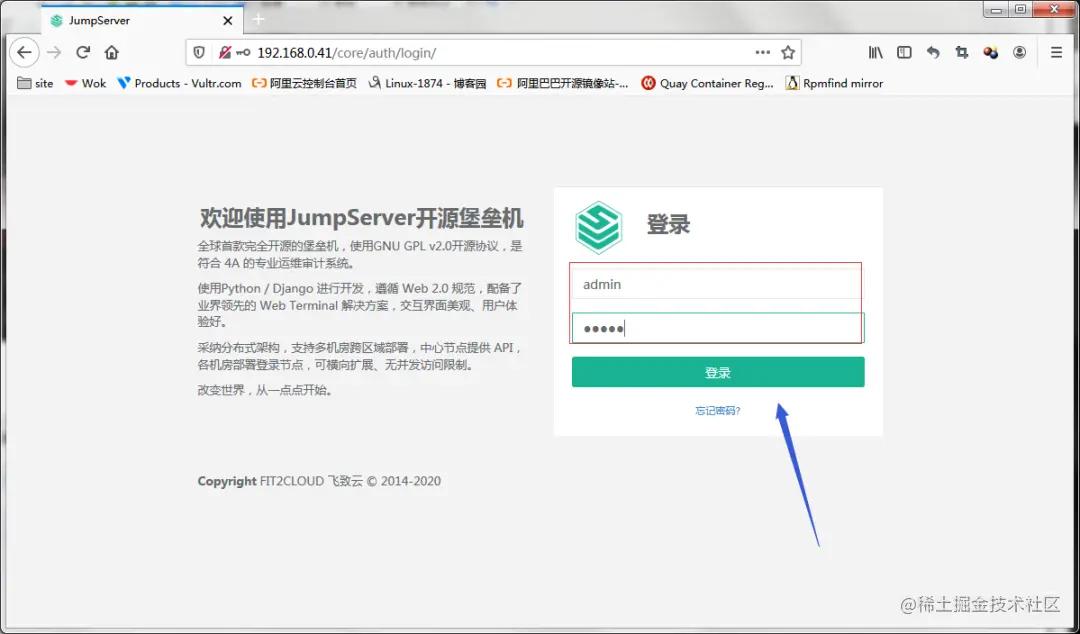Click the password input field
Screen dimensions: 1080x634
click(x=717, y=327)
